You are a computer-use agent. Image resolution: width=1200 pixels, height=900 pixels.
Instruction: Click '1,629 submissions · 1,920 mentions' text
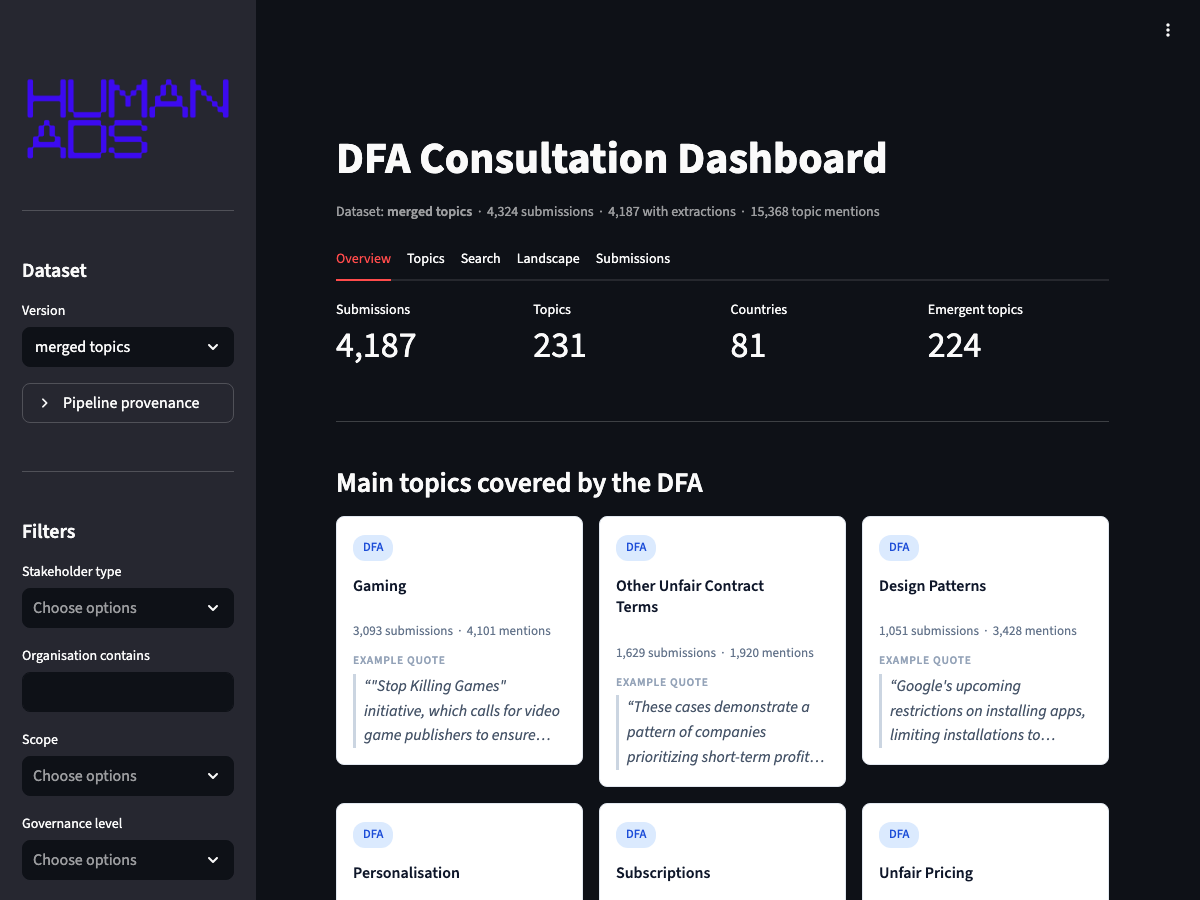[x=715, y=653]
